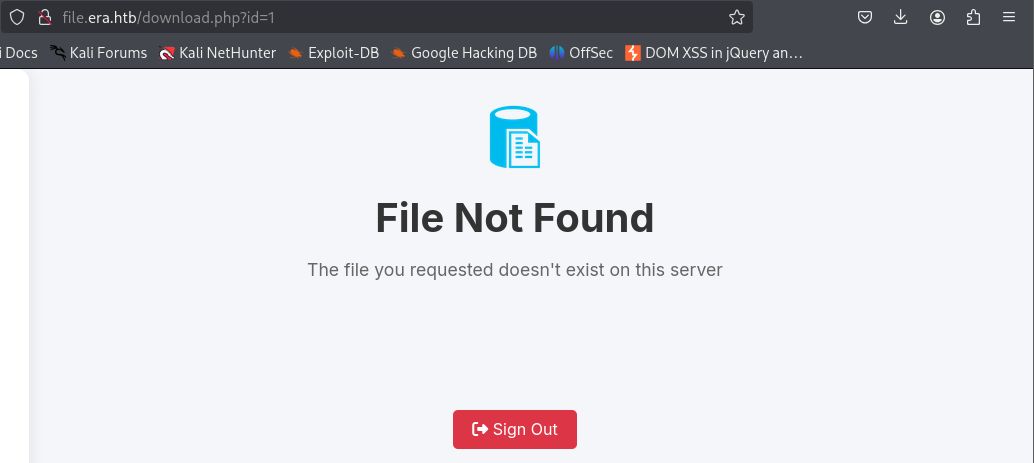The image size is (1034, 463).
Task: Open the Extensions puzzle piece icon
Action: coord(973,17)
